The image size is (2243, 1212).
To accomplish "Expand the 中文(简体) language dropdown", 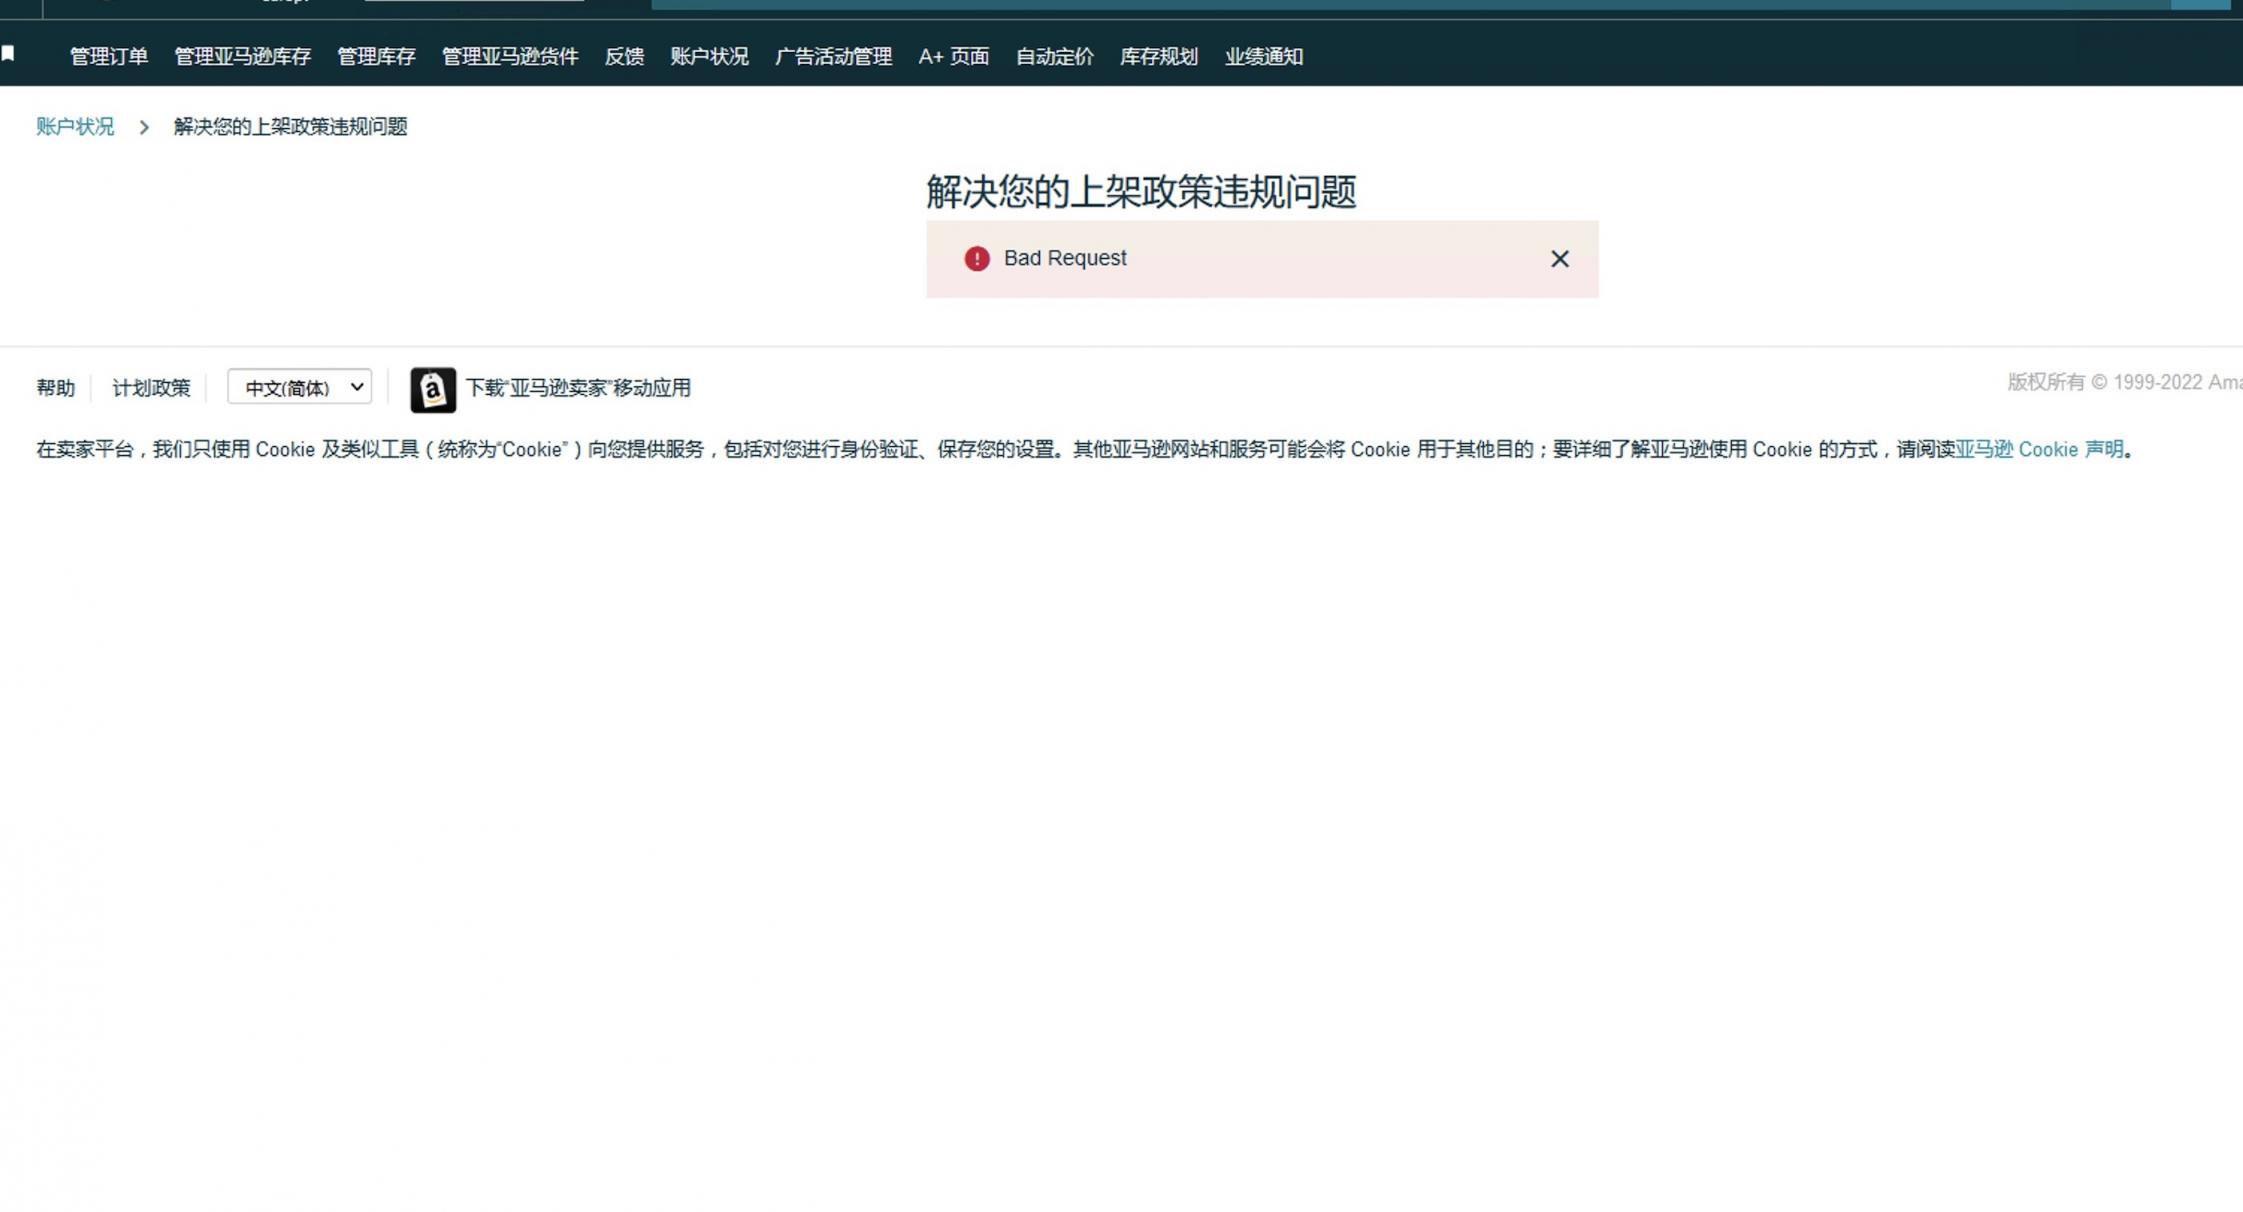I will tap(300, 387).
